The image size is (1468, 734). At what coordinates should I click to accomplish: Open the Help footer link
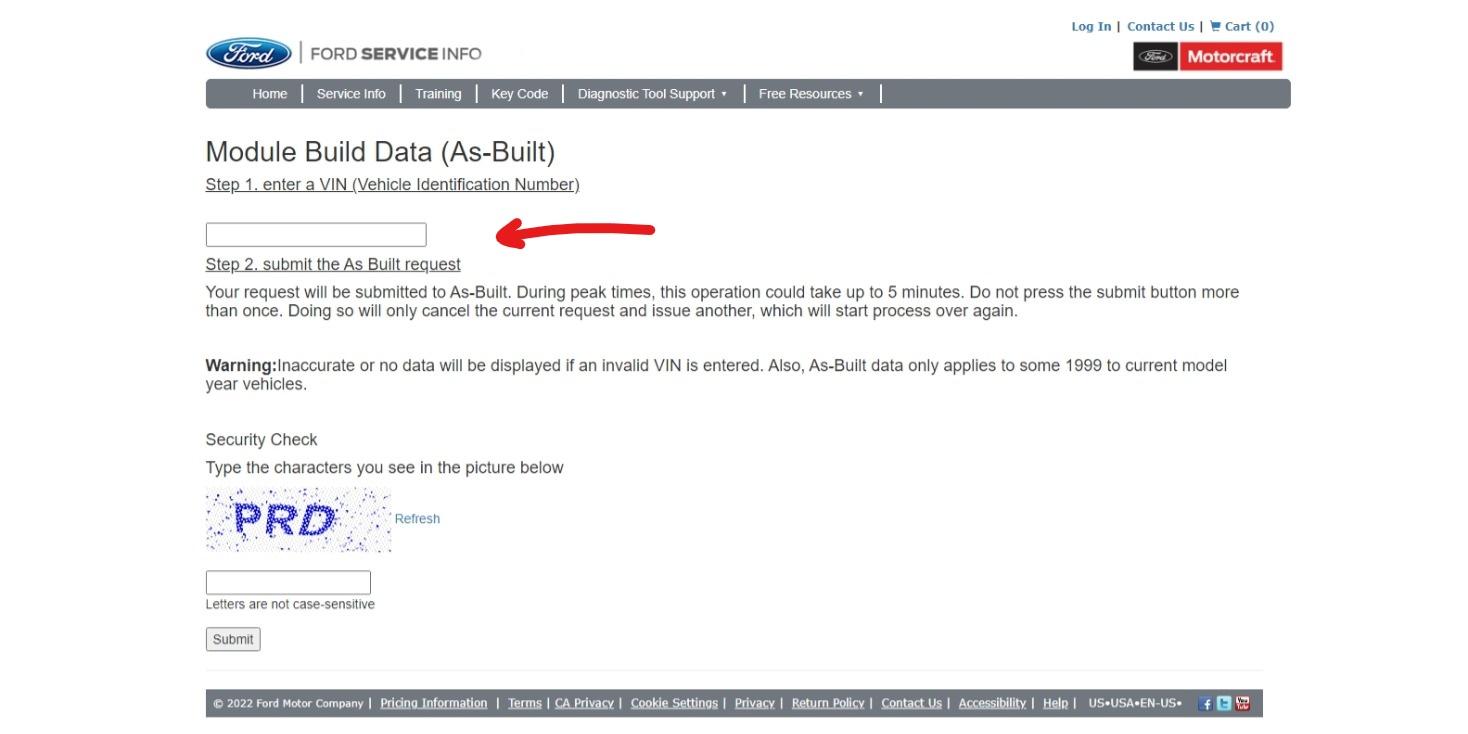click(1055, 703)
